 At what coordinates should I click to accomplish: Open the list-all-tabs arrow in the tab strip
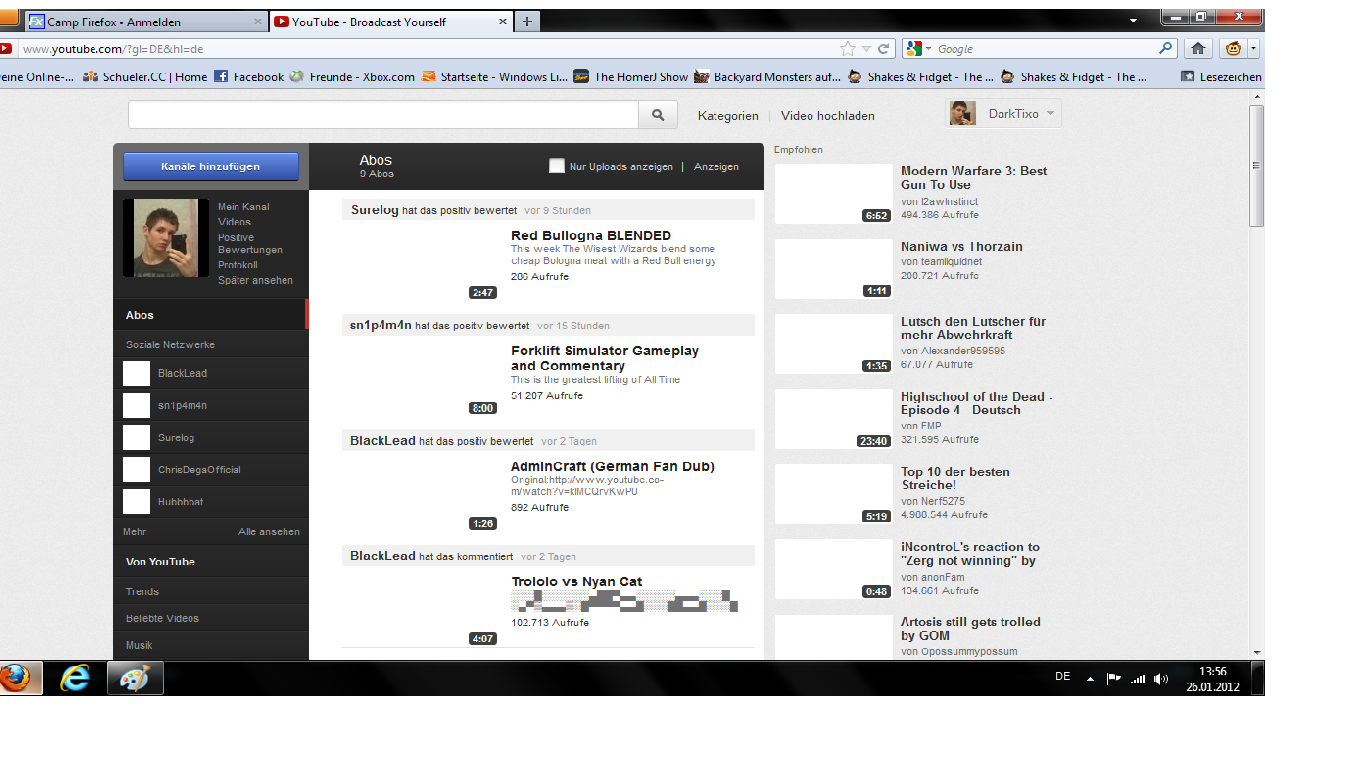1133,21
